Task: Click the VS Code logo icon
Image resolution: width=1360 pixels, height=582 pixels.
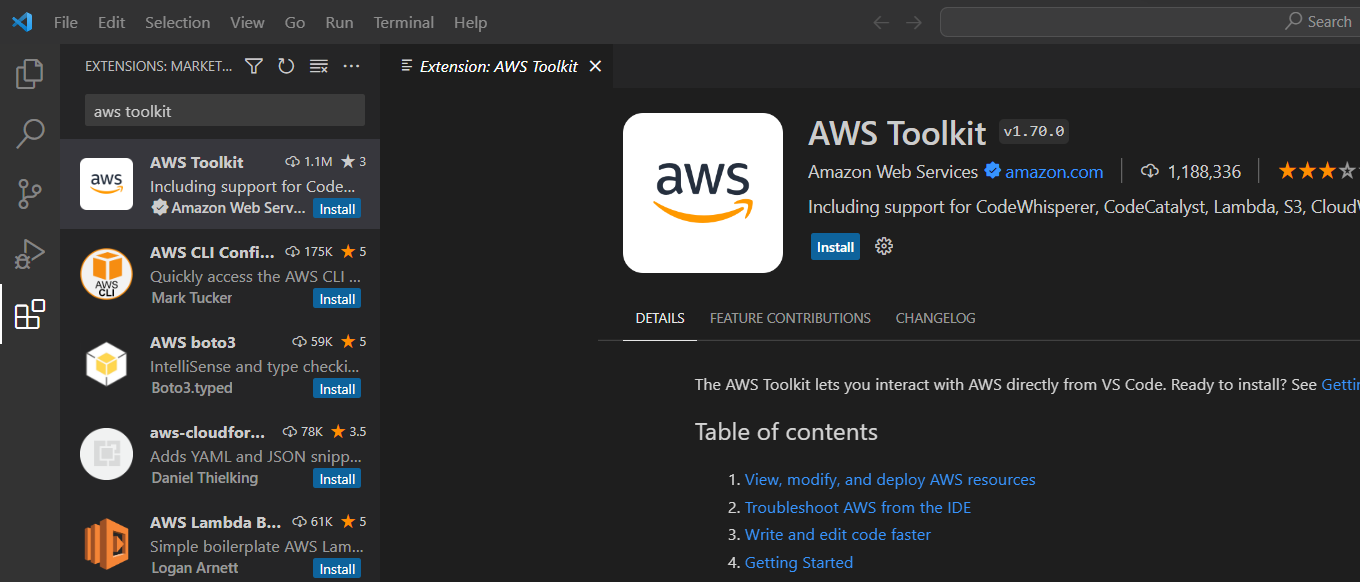Action: [22, 22]
